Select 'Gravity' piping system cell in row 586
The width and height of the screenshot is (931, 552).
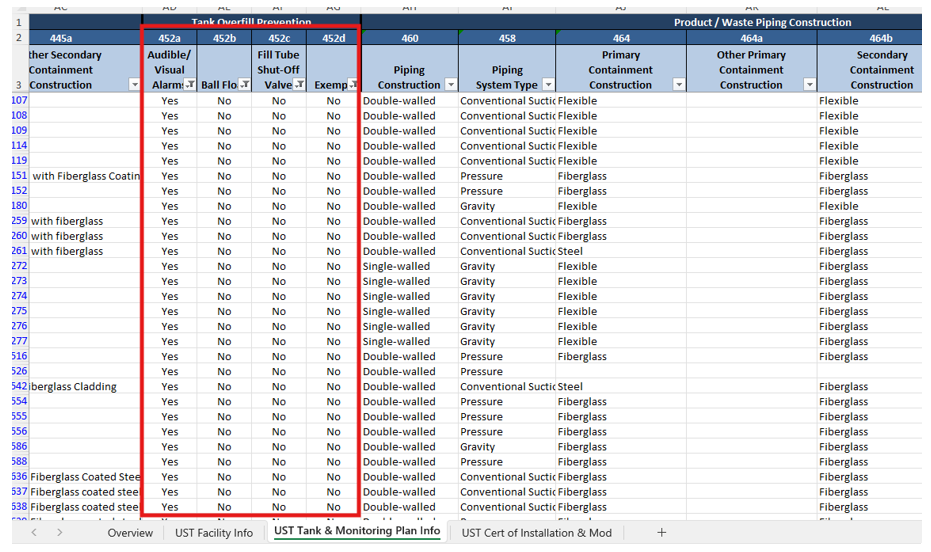(x=507, y=446)
